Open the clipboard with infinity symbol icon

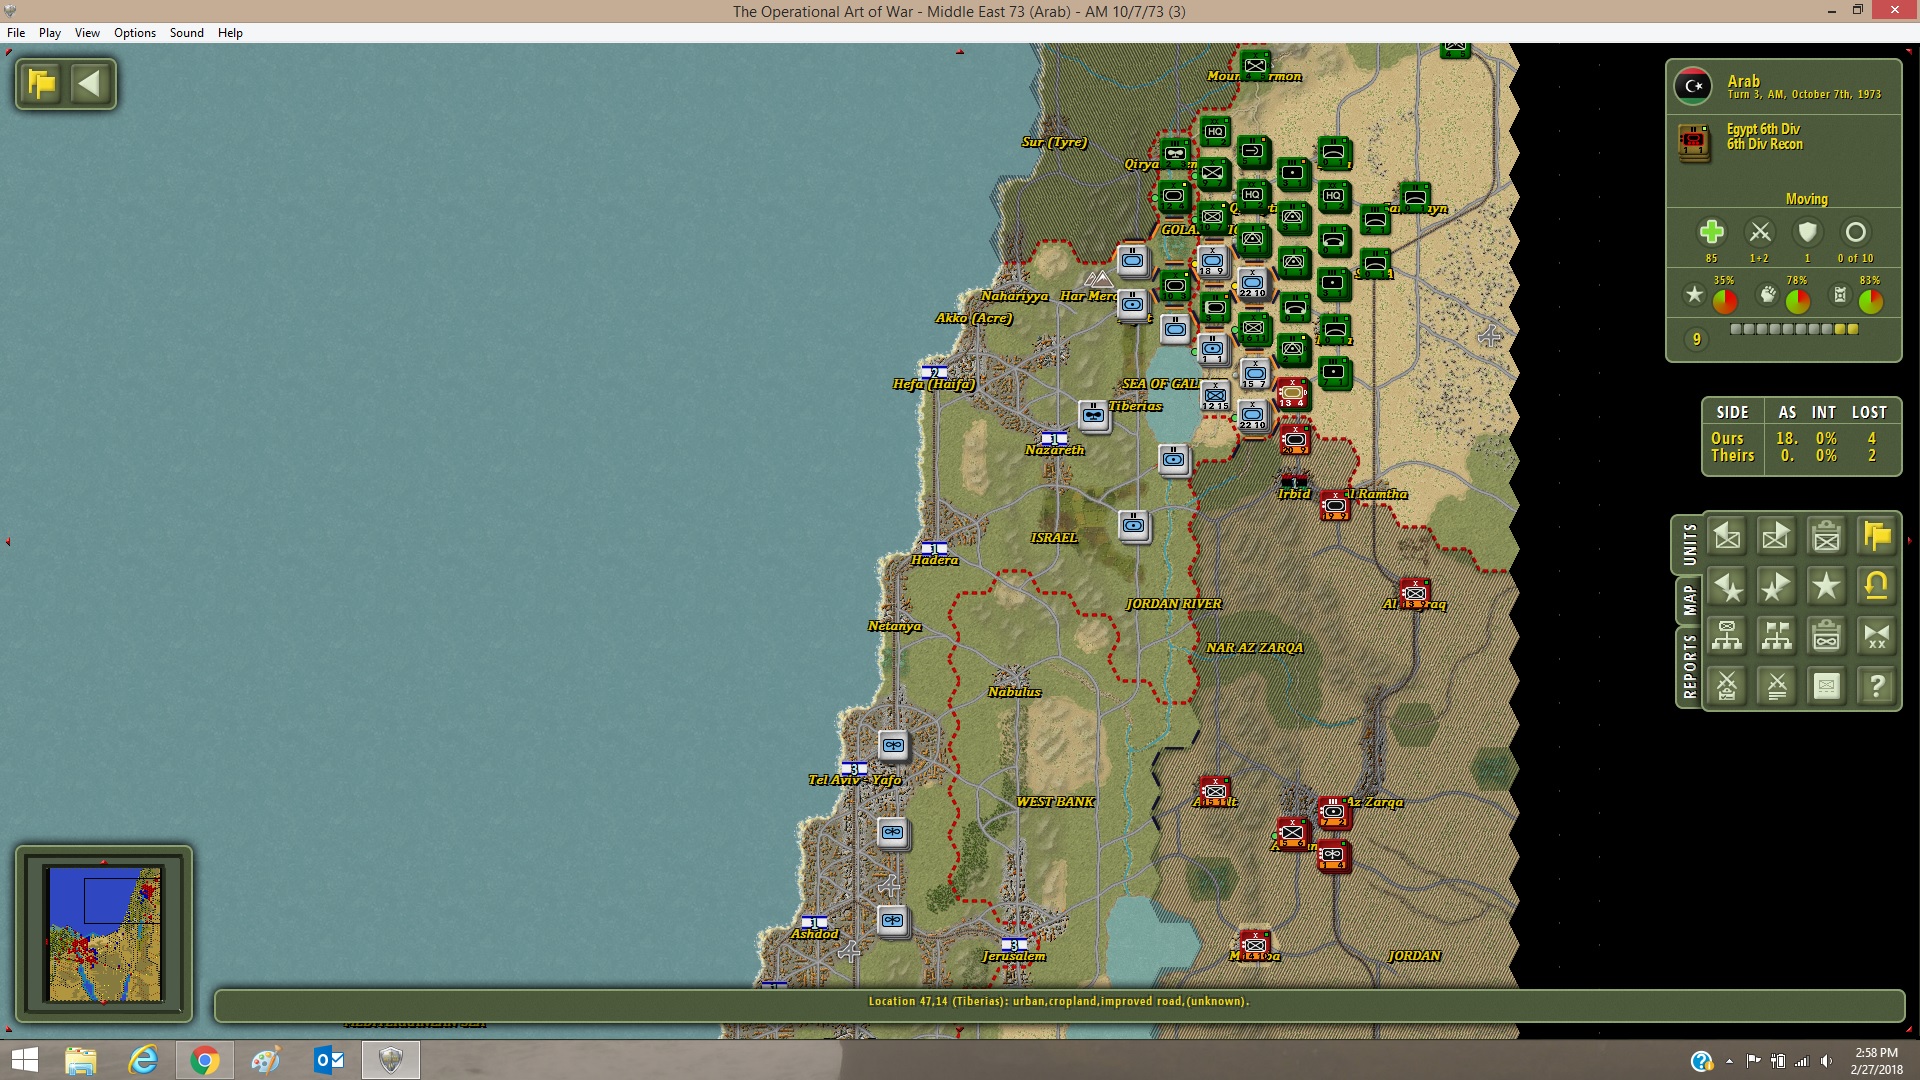click(1827, 636)
